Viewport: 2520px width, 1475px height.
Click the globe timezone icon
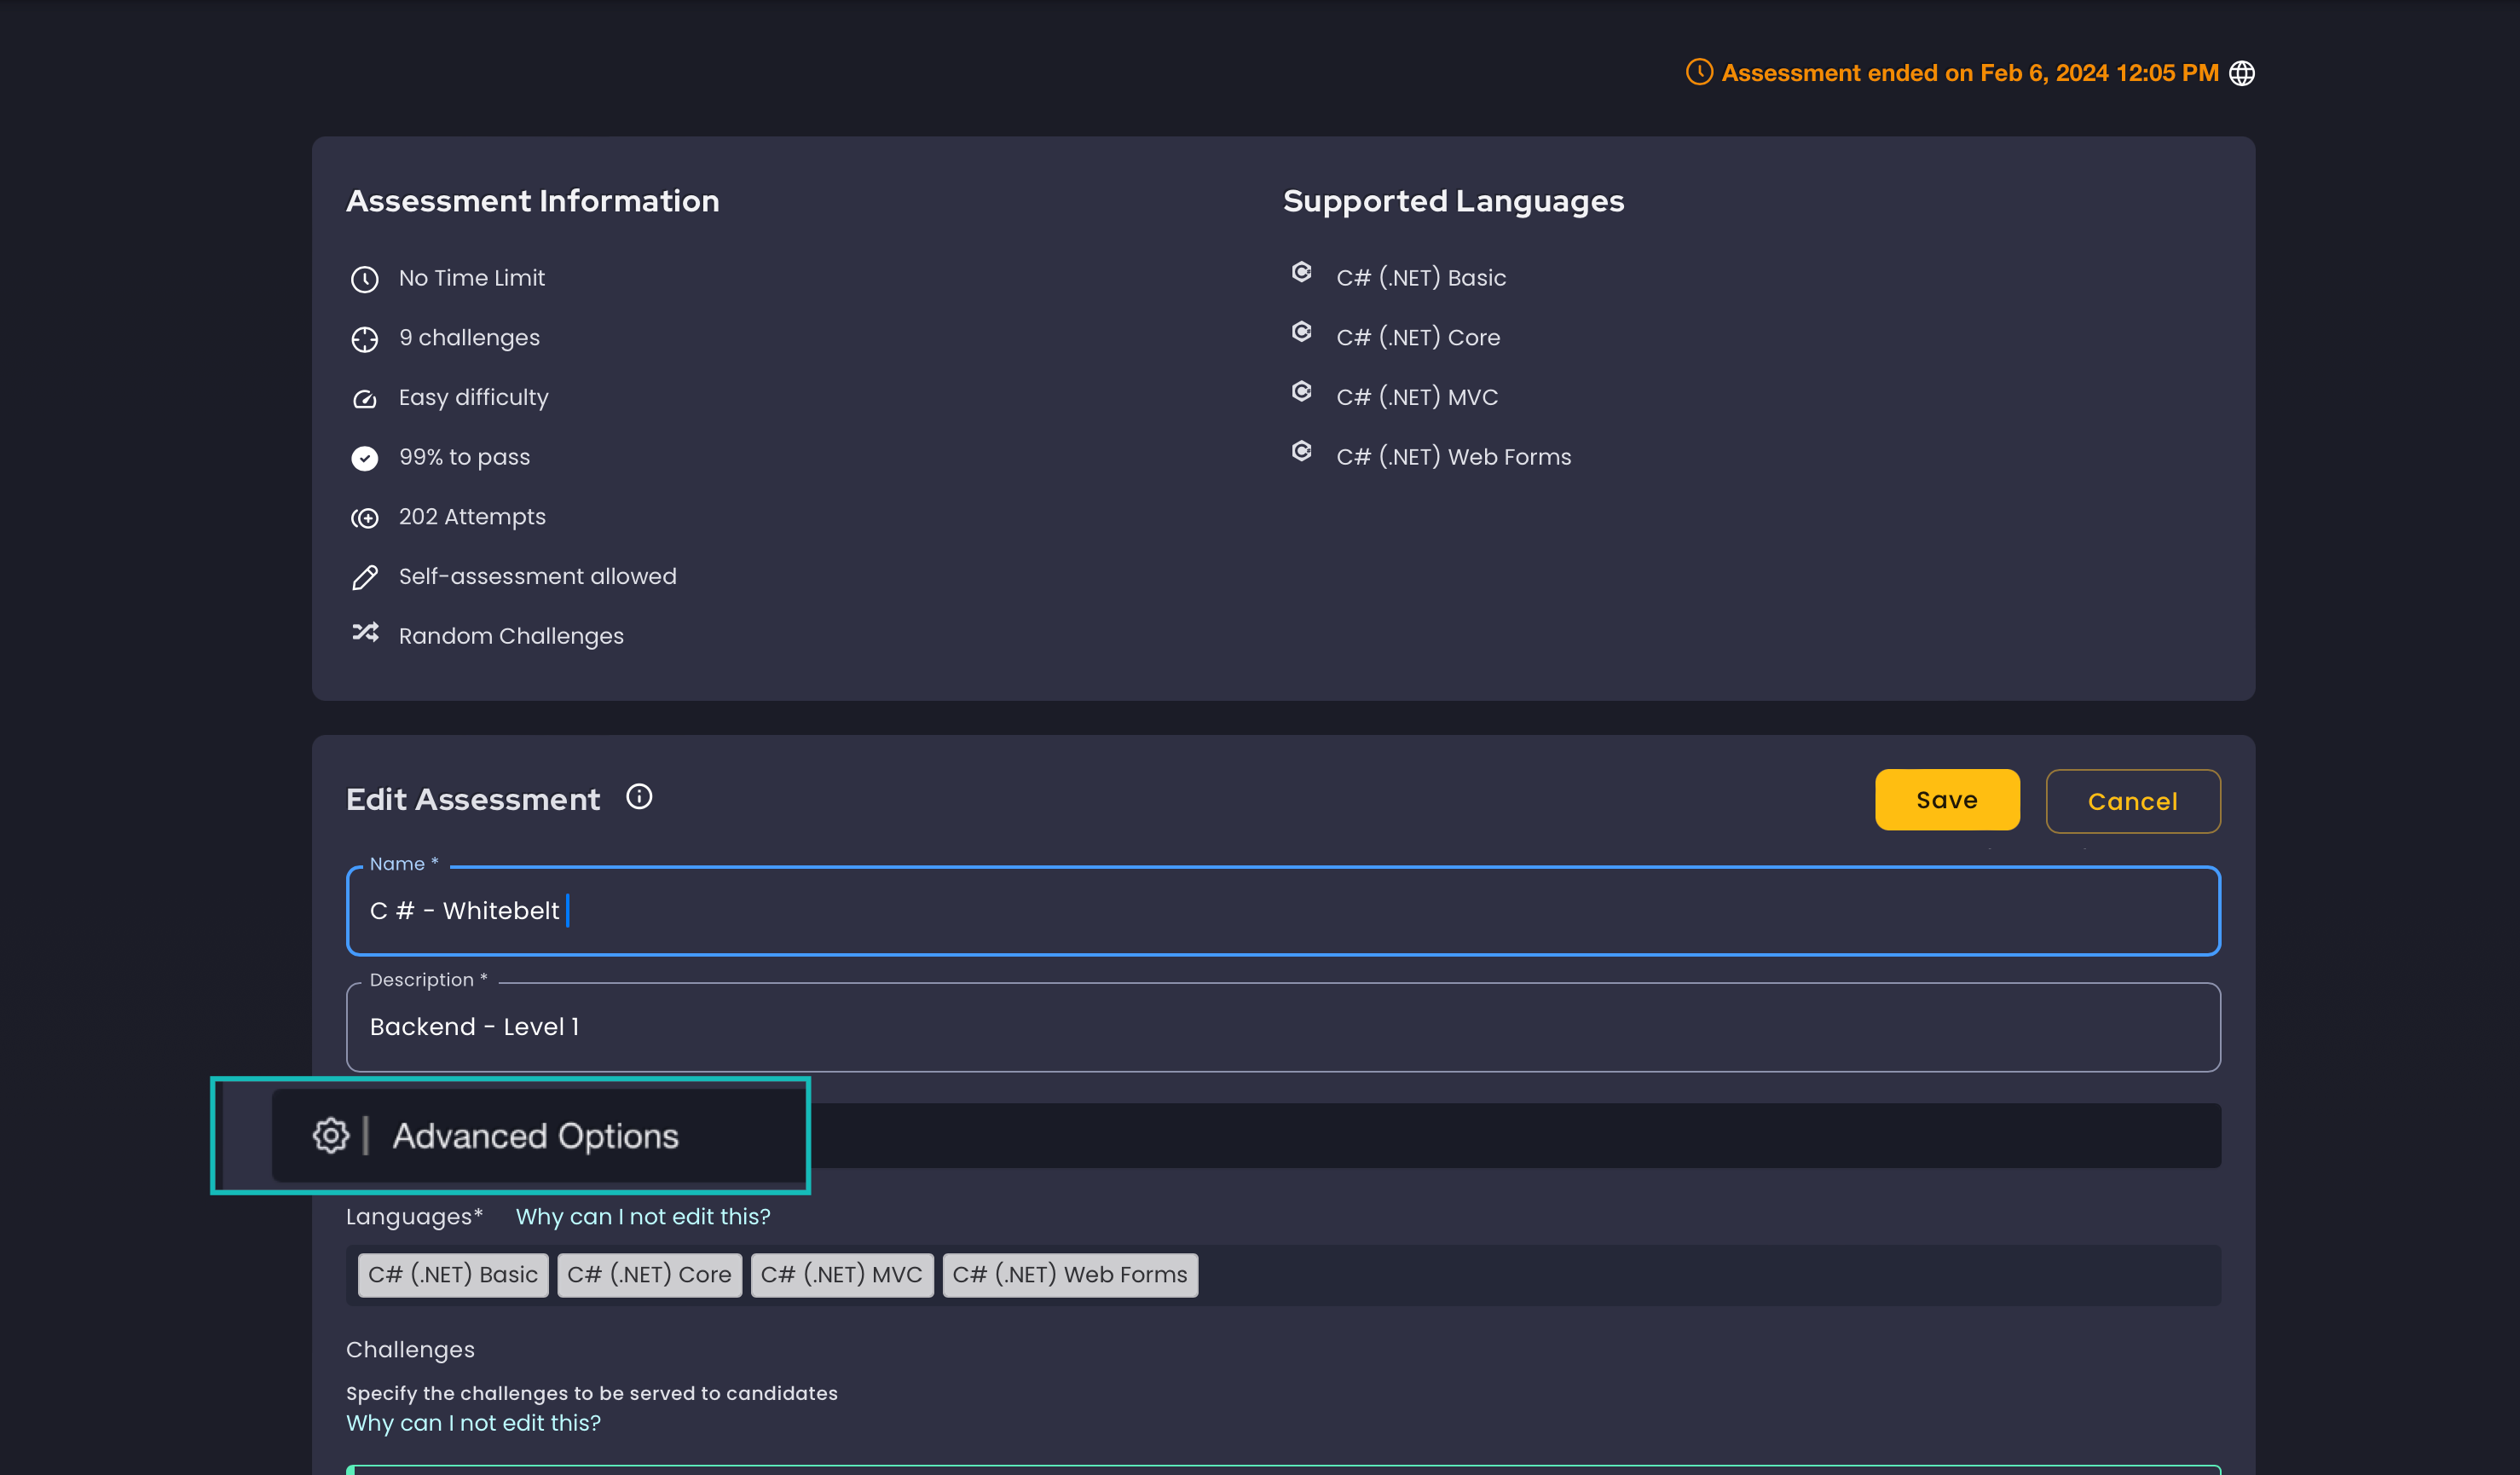click(2242, 73)
